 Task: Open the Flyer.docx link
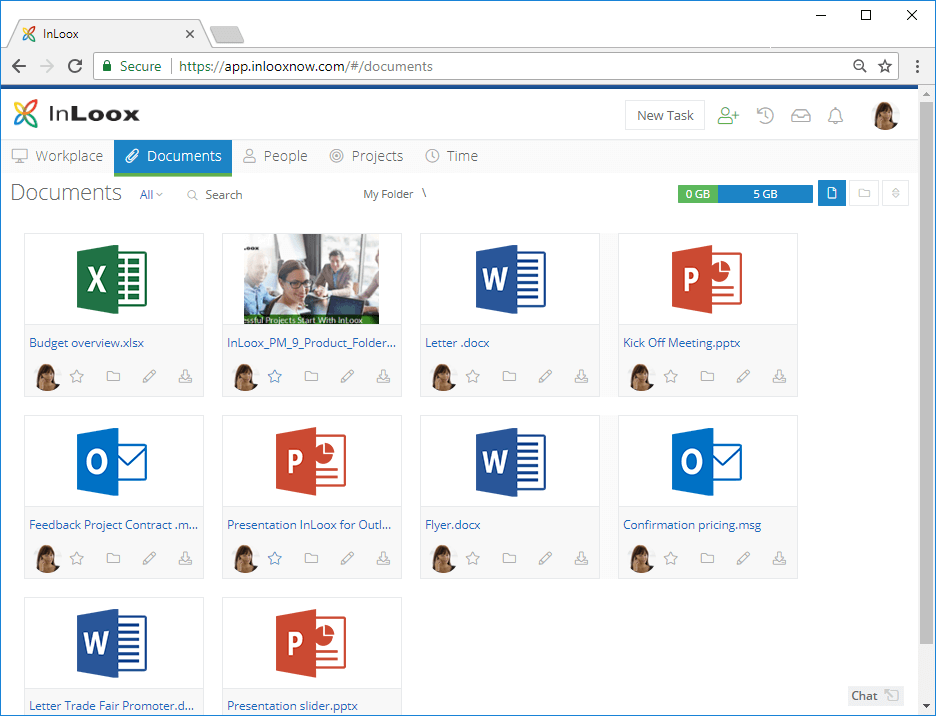pyautogui.click(x=452, y=525)
